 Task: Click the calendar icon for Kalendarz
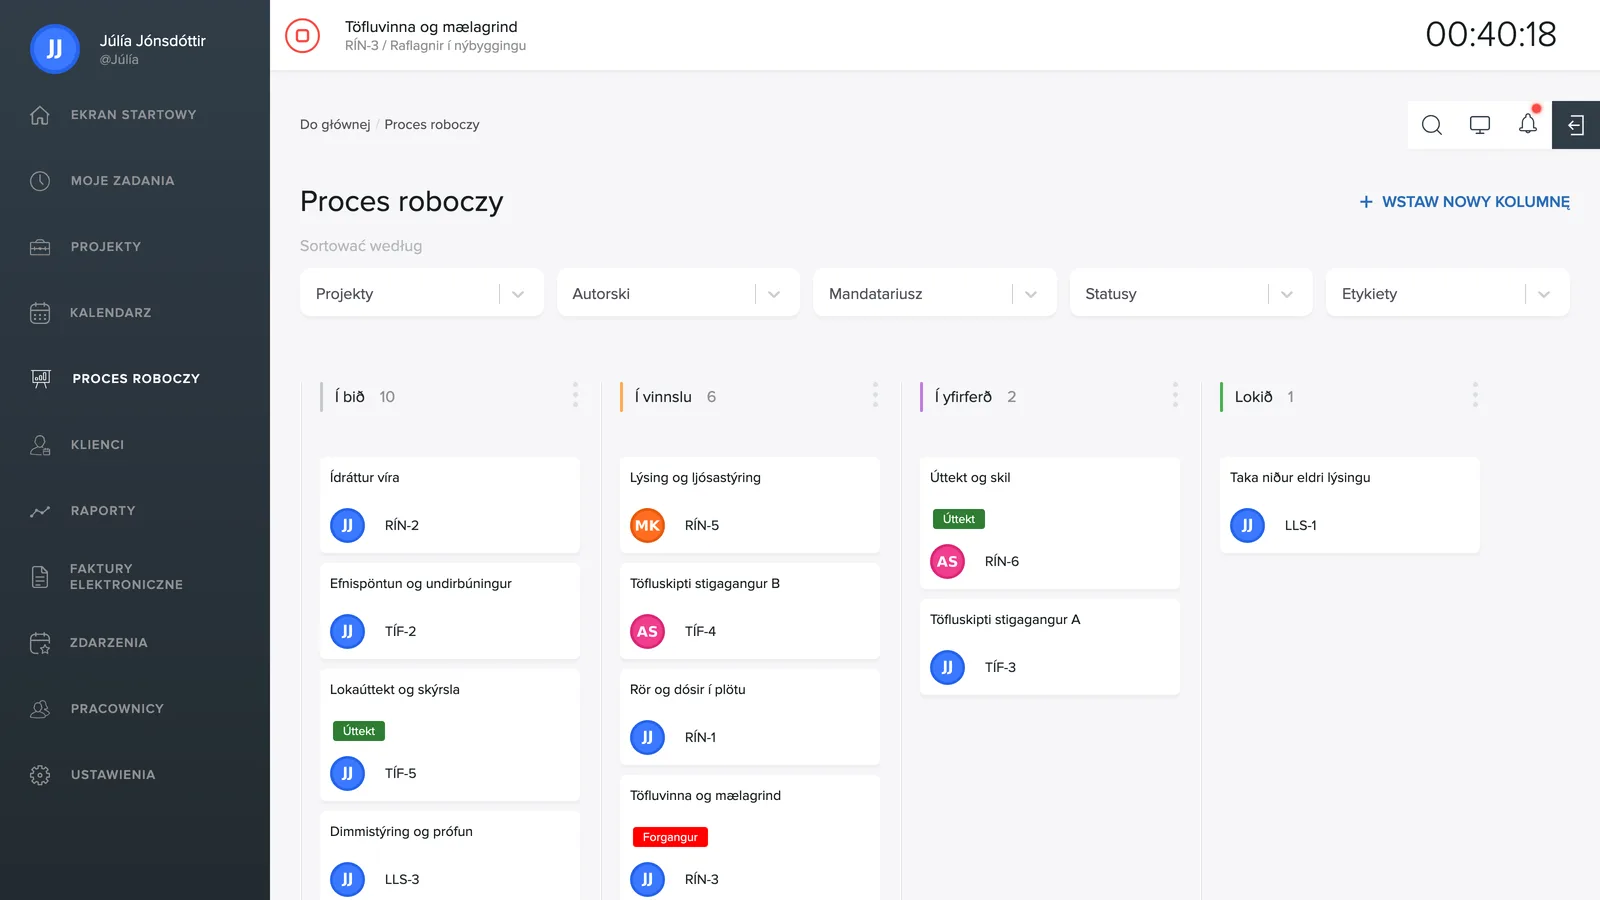[40, 313]
